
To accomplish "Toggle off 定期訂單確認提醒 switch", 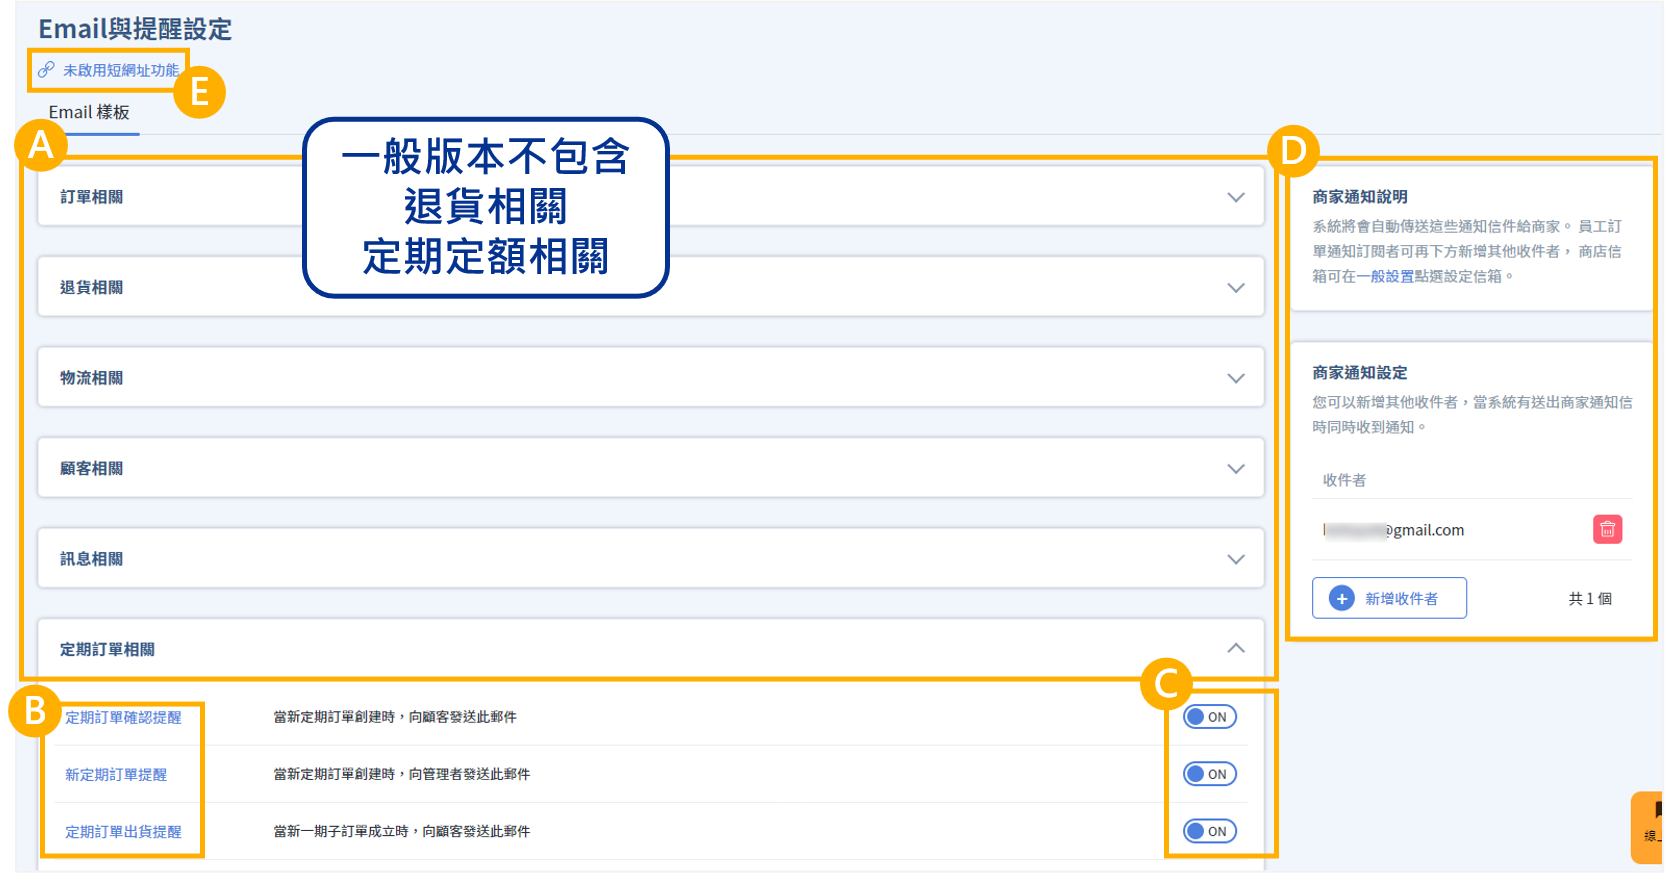I will (x=1209, y=717).
